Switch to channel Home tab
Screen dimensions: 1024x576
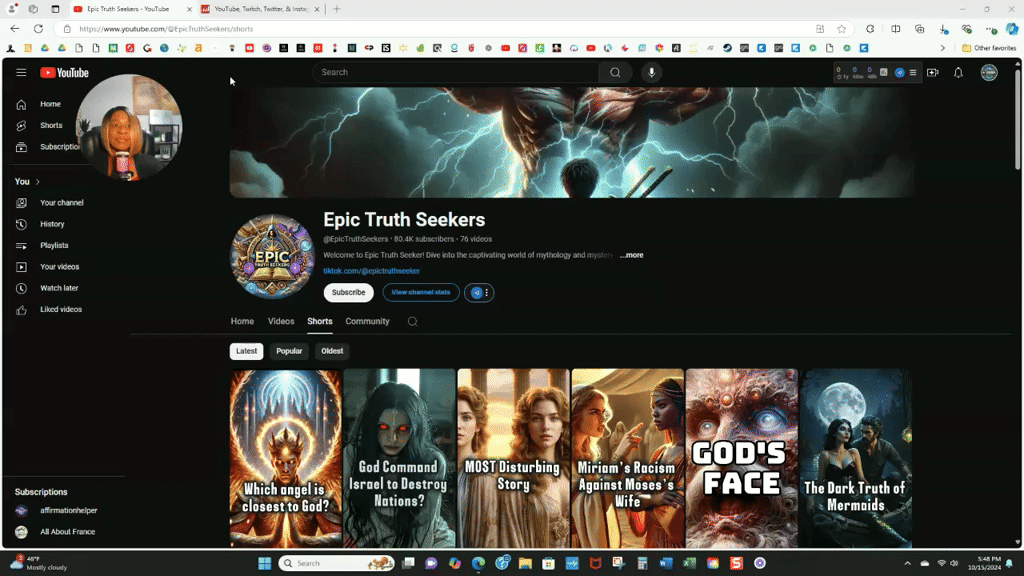click(242, 321)
